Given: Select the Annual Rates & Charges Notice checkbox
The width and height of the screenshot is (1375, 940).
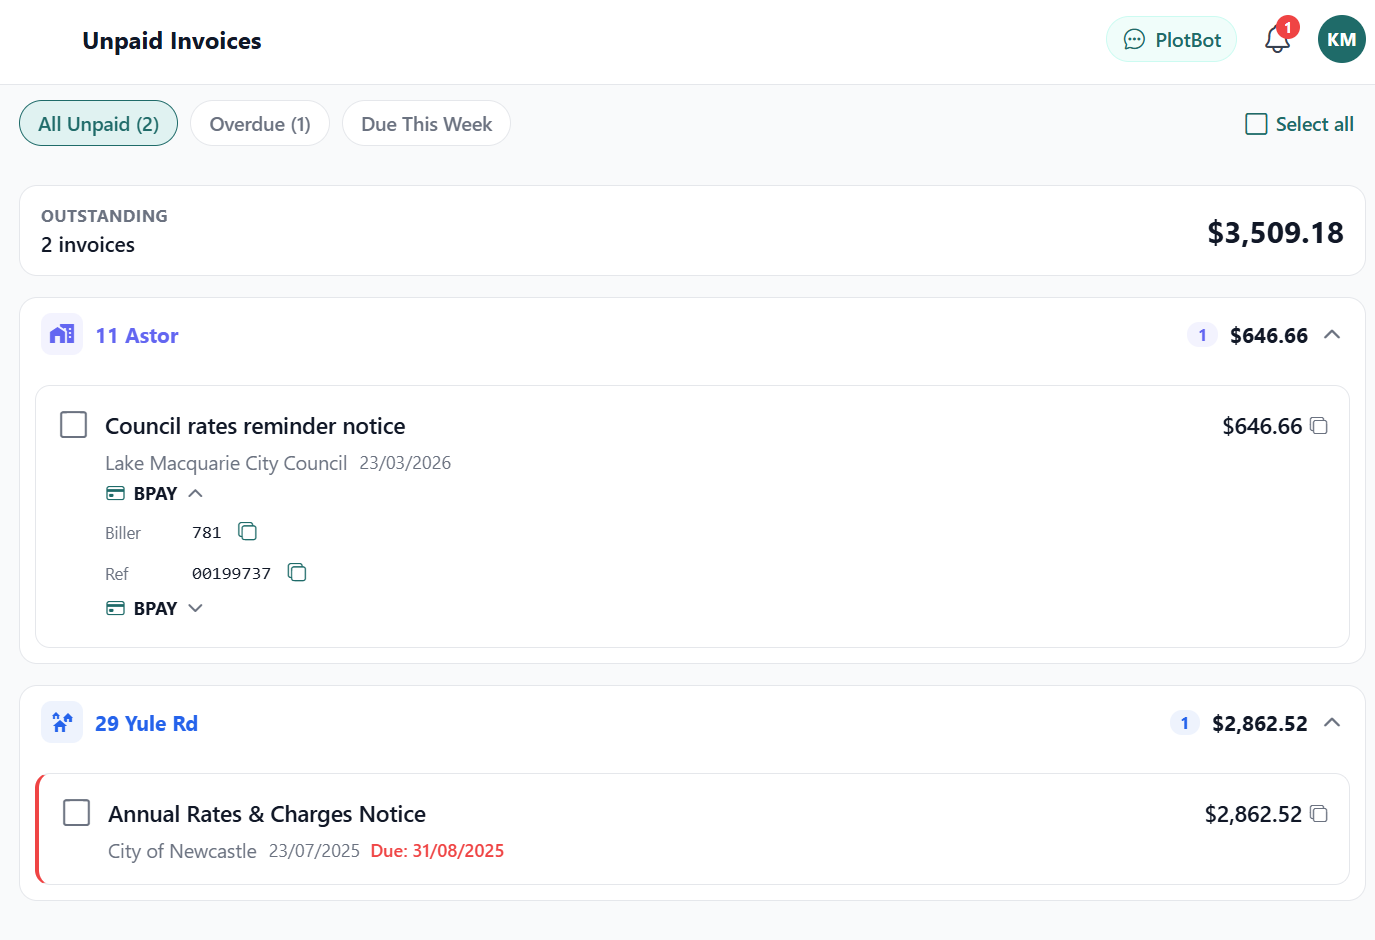Looking at the screenshot, I should click(x=77, y=812).
